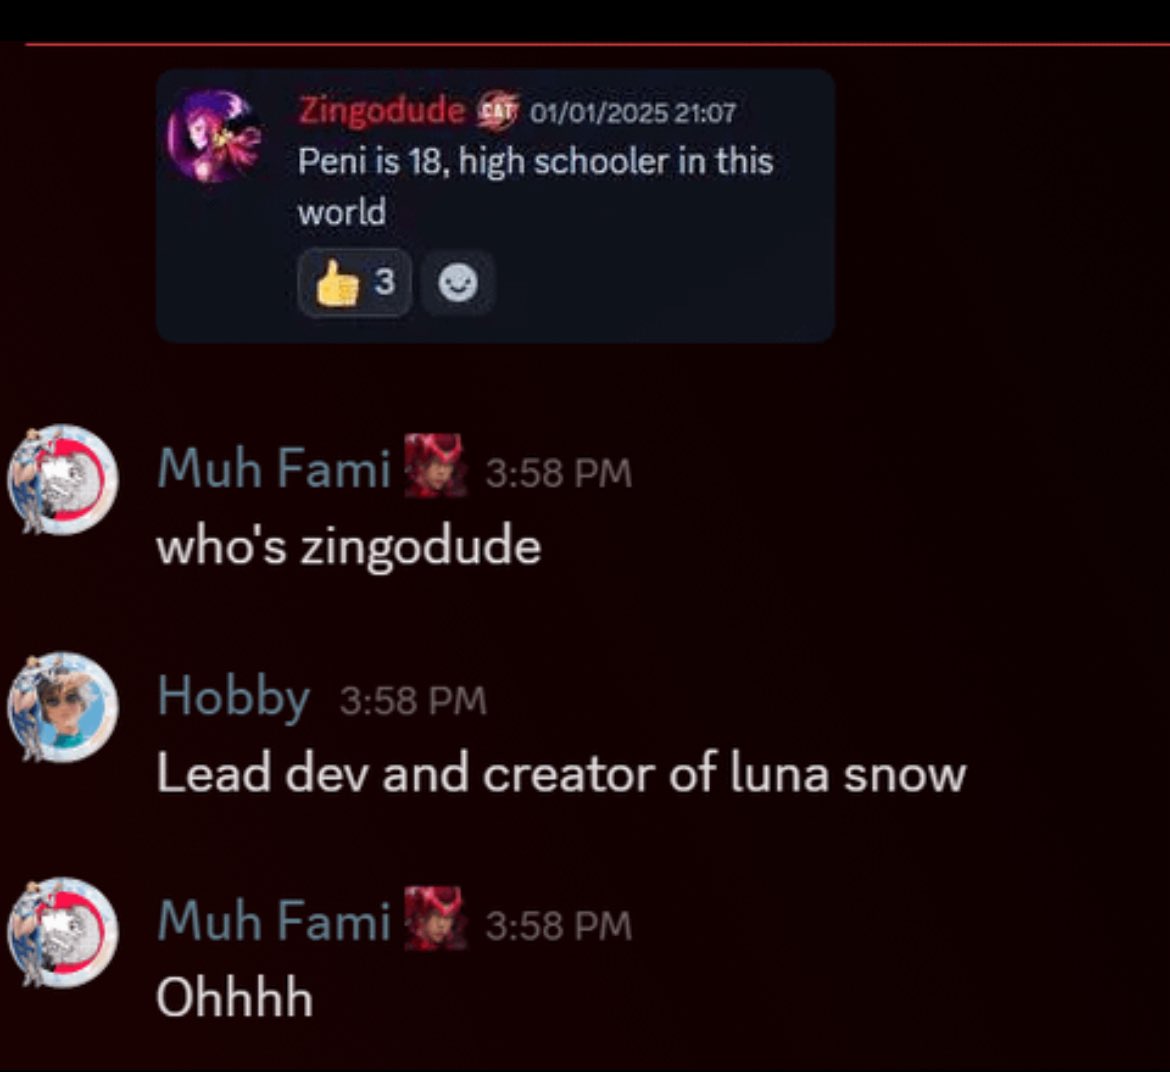Open Hobby's profile avatar
1170x1072 pixels.
point(63,706)
